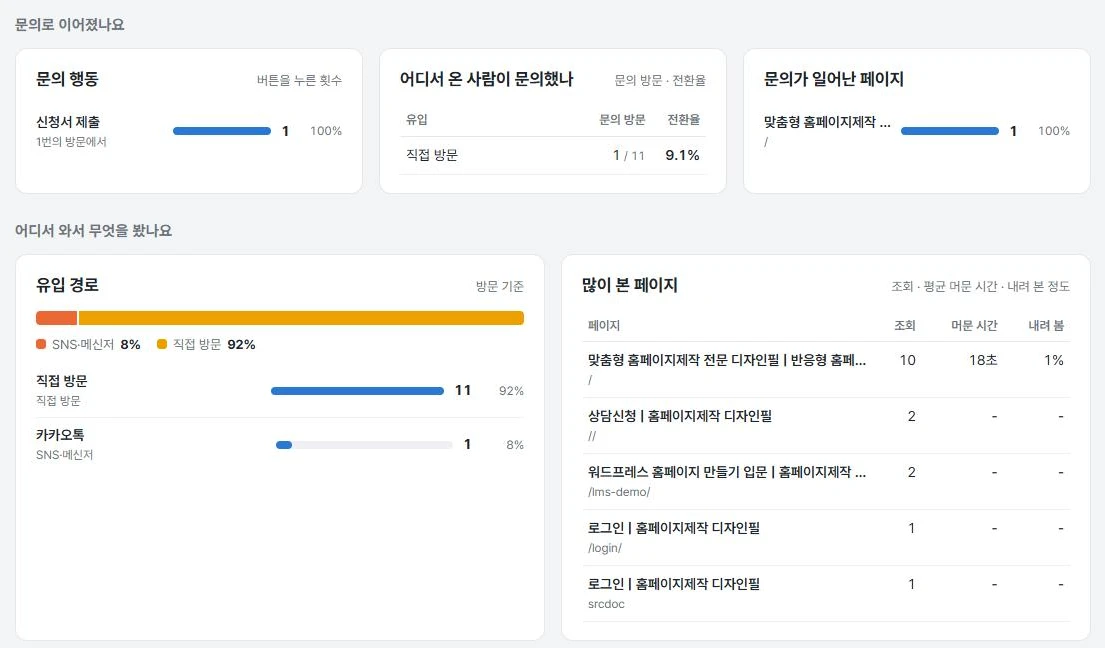Click the yellow 직접 방문 segment of stacked bar
Screen dimensions: 1105x648
coord(301,318)
